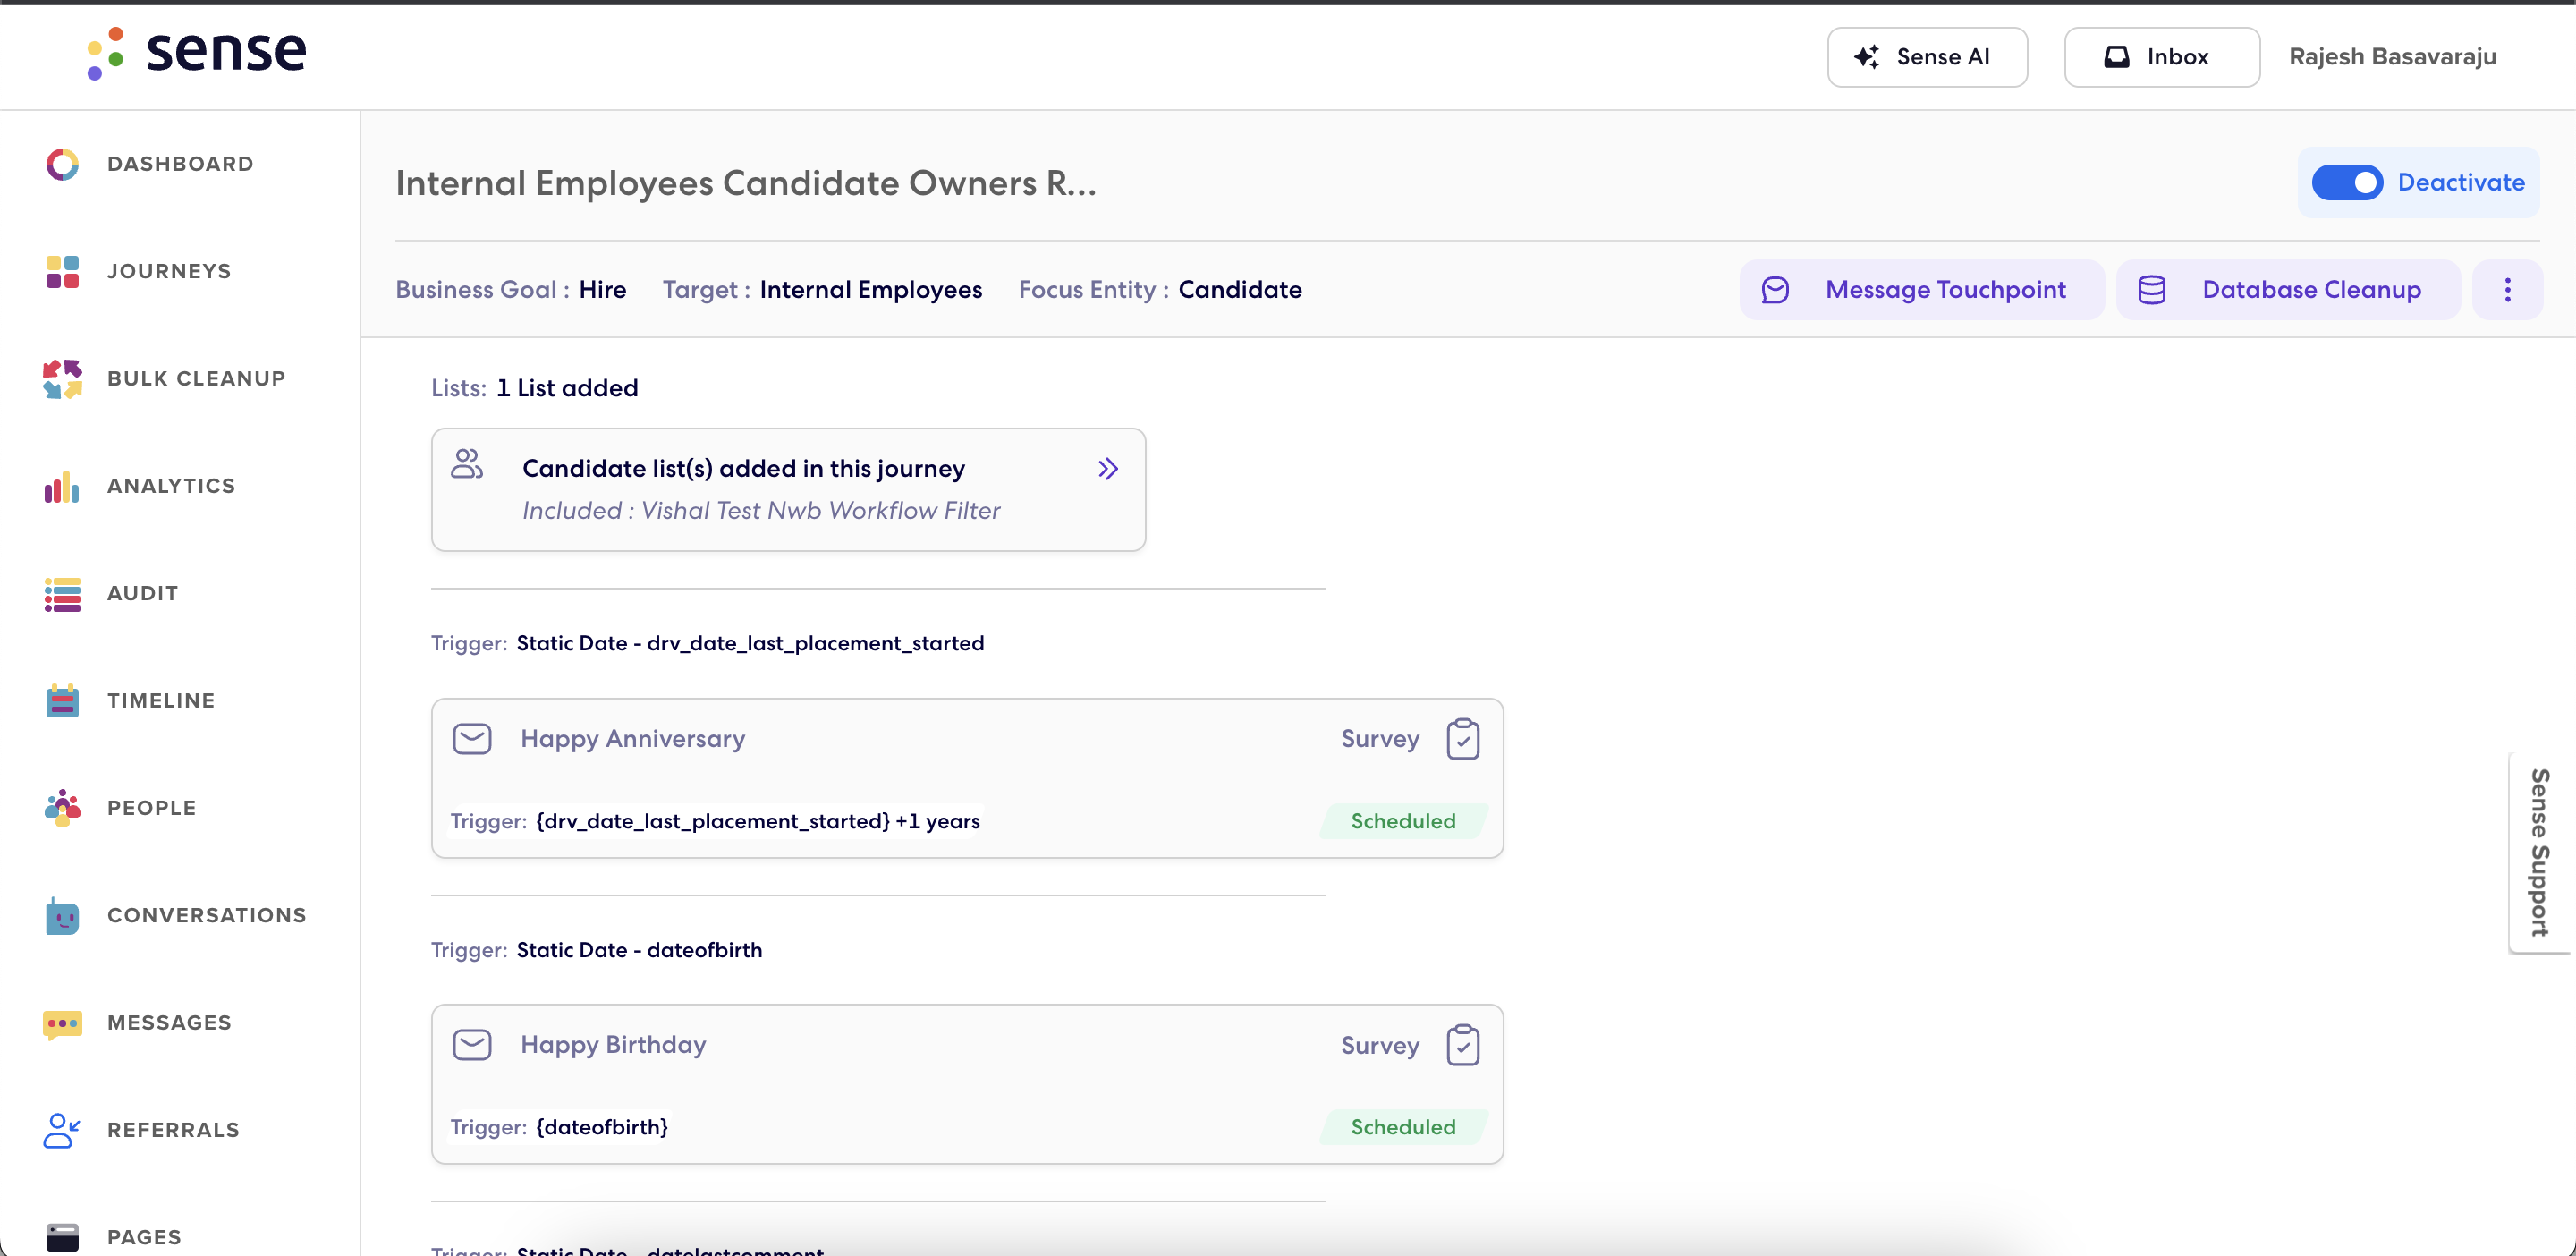Click the Timeline calendar icon

pyautogui.click(x=62, y=701)
